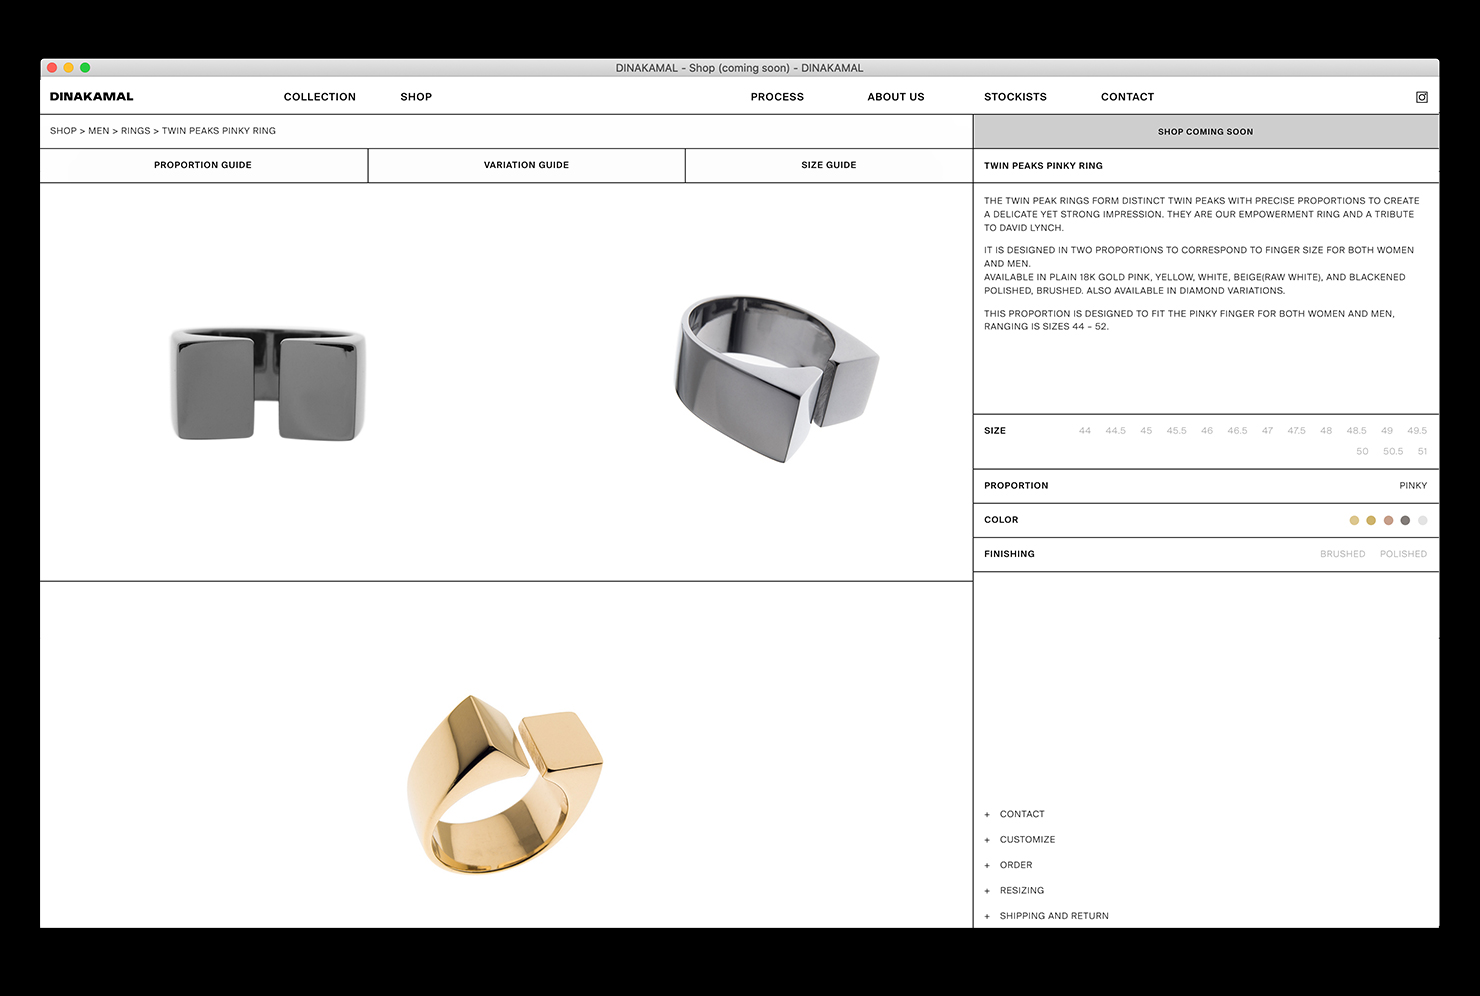Go to the PROCESS page
1480x996 pixels.
[777, 97]
